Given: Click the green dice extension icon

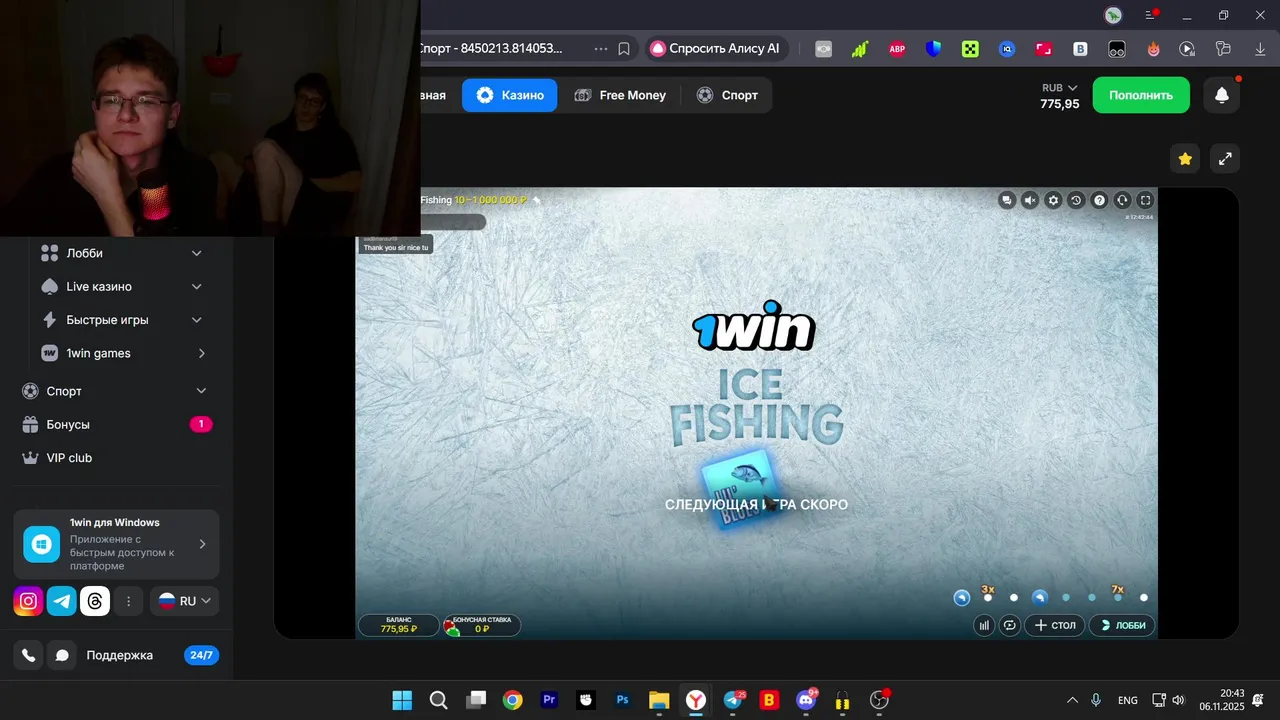Looking at the screenshot, I should pos(970,49).
